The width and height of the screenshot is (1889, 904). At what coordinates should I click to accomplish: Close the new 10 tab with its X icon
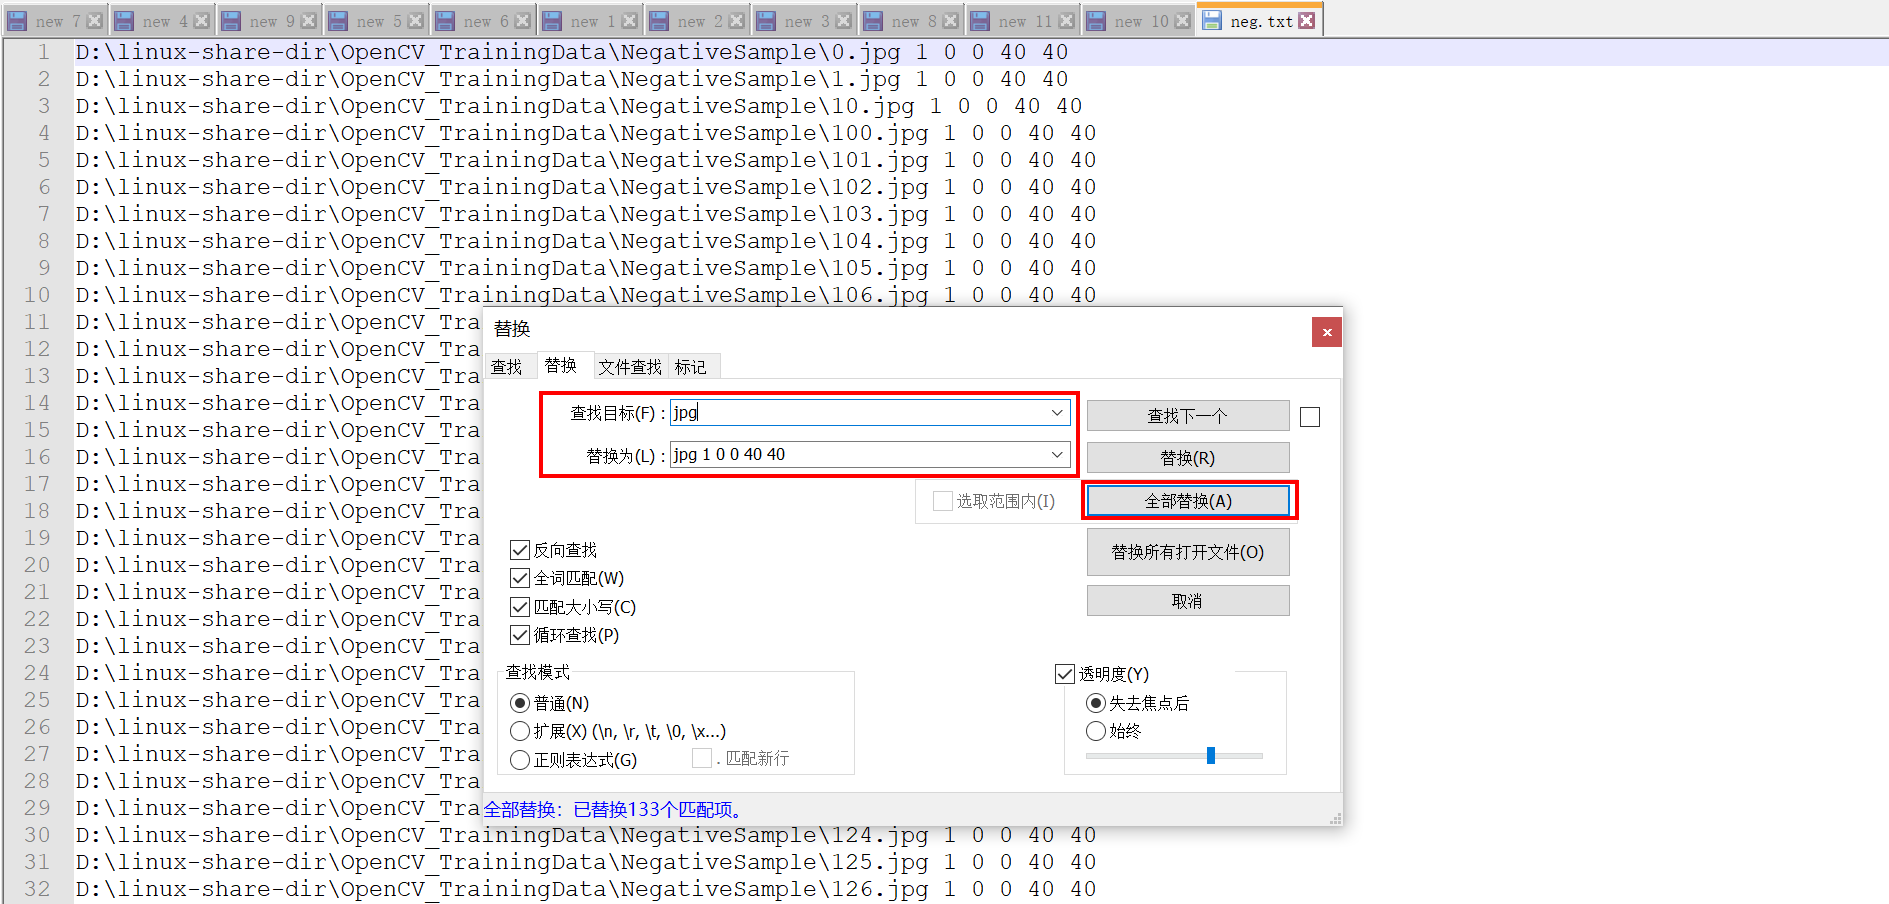coord(1182,21)
